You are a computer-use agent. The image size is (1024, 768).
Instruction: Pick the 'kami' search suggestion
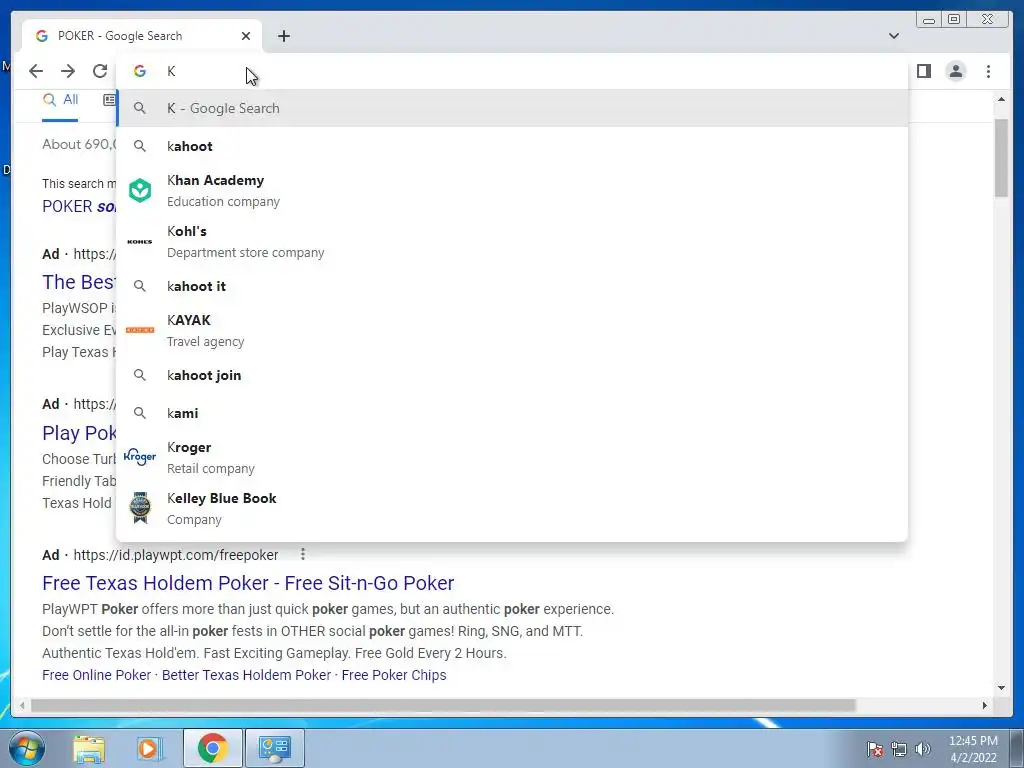511,413
